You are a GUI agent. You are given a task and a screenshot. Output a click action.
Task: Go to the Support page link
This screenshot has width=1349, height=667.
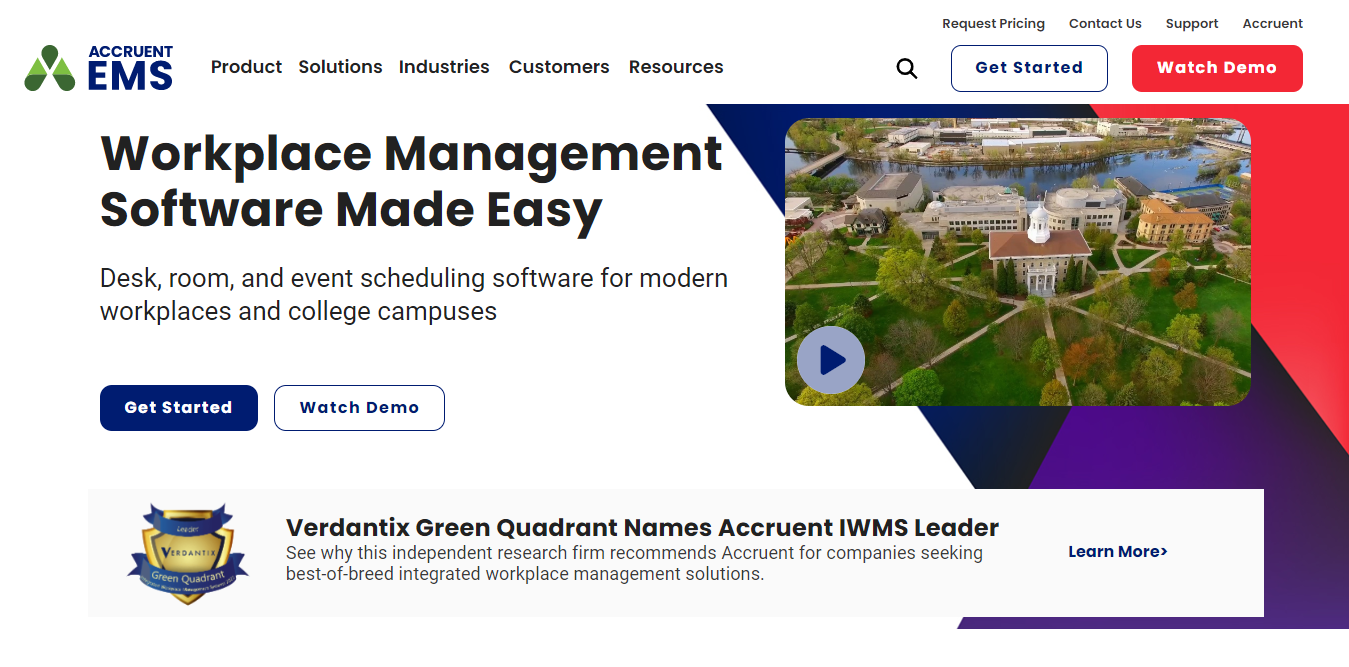point(1192,23)
